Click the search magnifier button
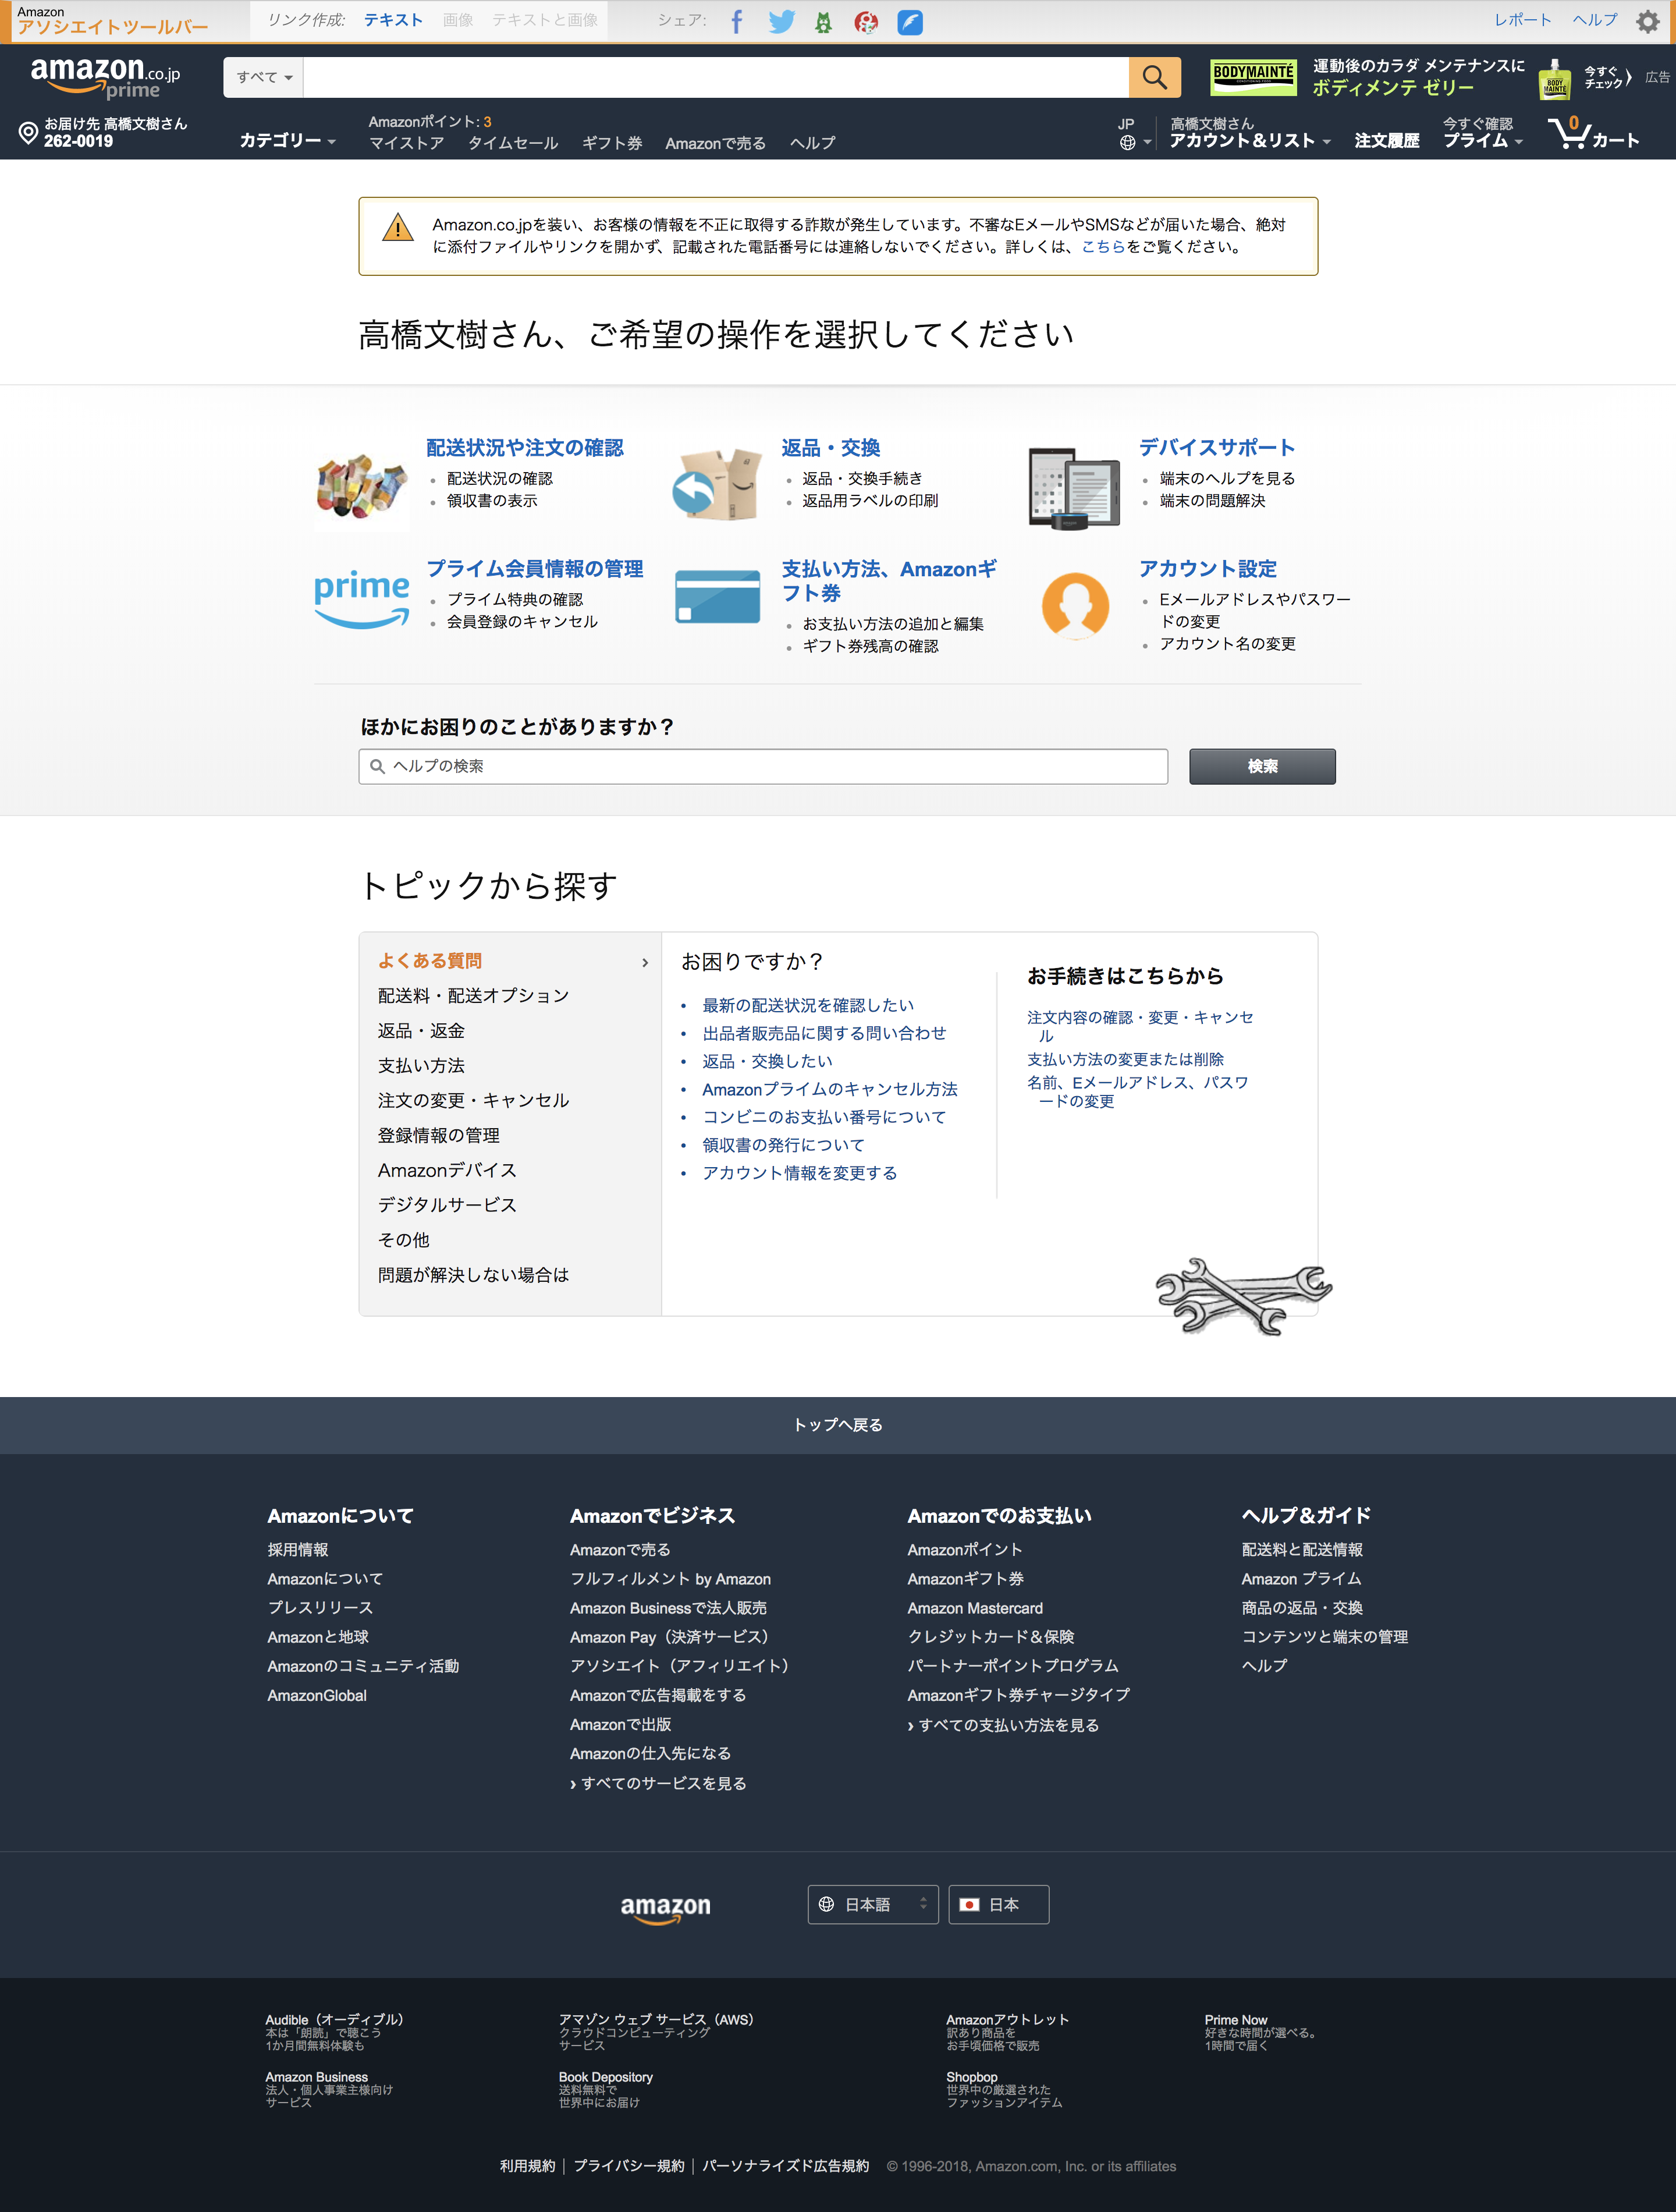Viewport: 1676px width, 2212px height. point(1154,77)
